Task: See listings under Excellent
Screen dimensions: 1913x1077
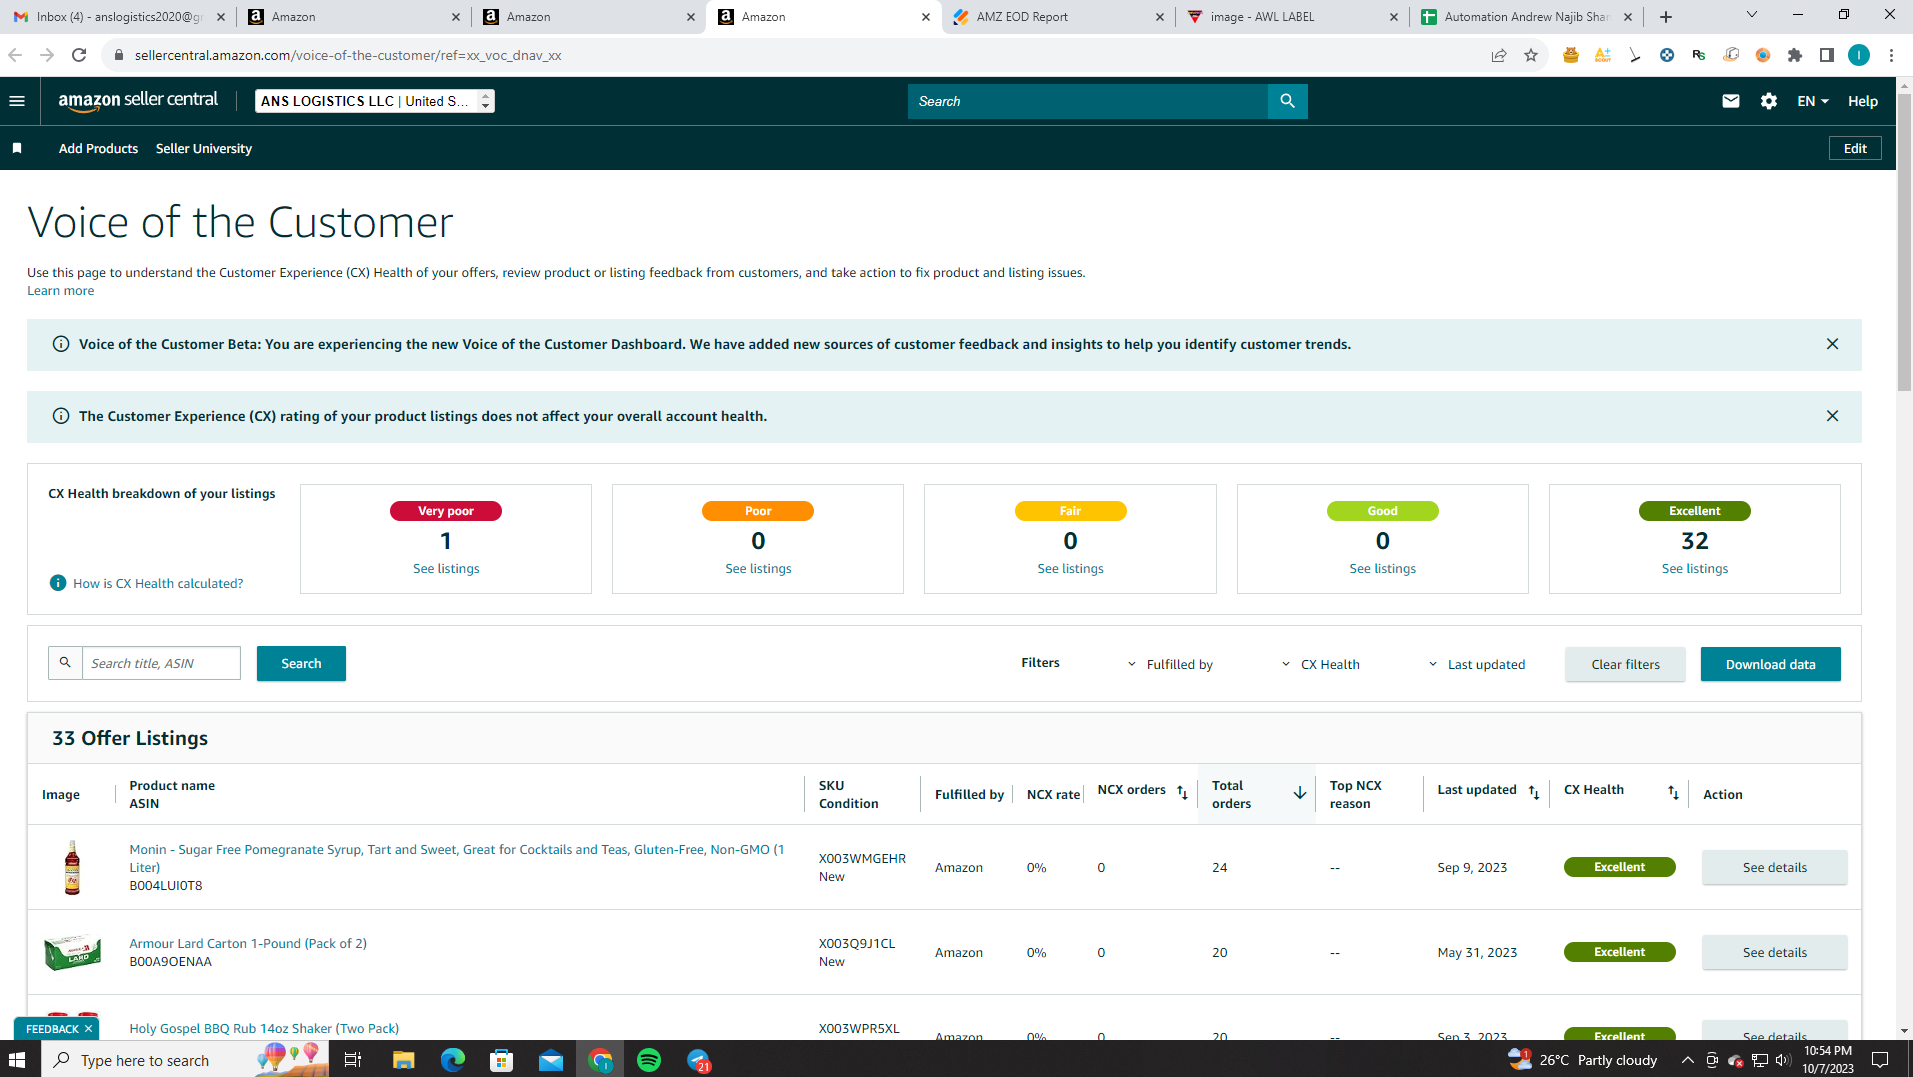Action: pyautogui.click(x=1694, y=568)
